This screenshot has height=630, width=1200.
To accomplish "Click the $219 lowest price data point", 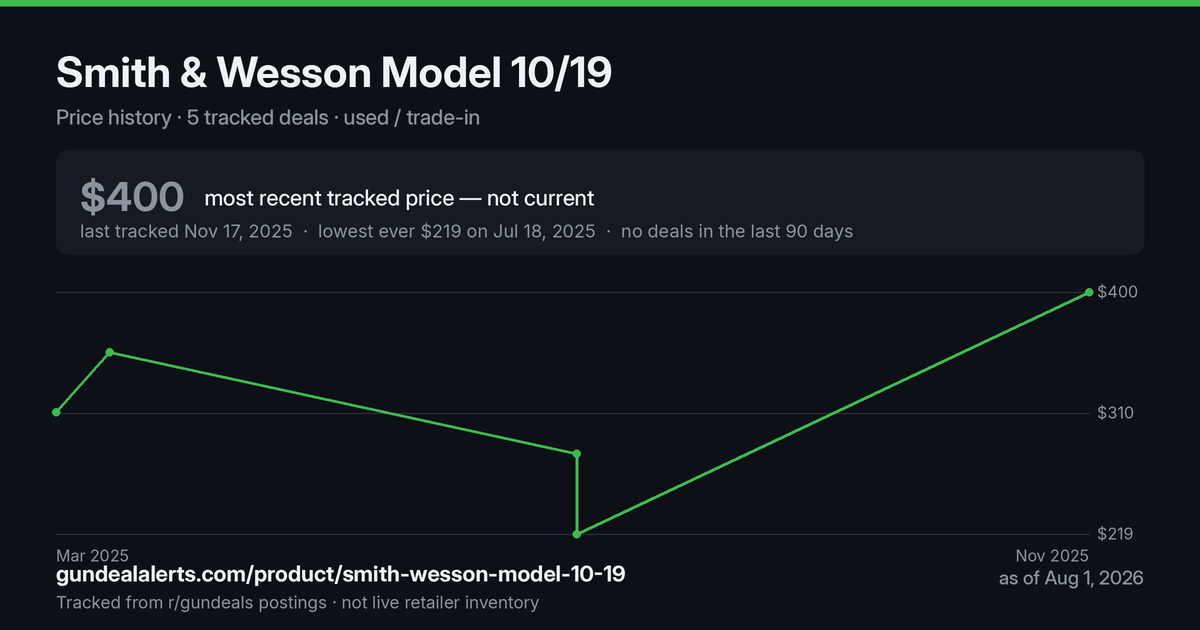I will click(577, 534).
